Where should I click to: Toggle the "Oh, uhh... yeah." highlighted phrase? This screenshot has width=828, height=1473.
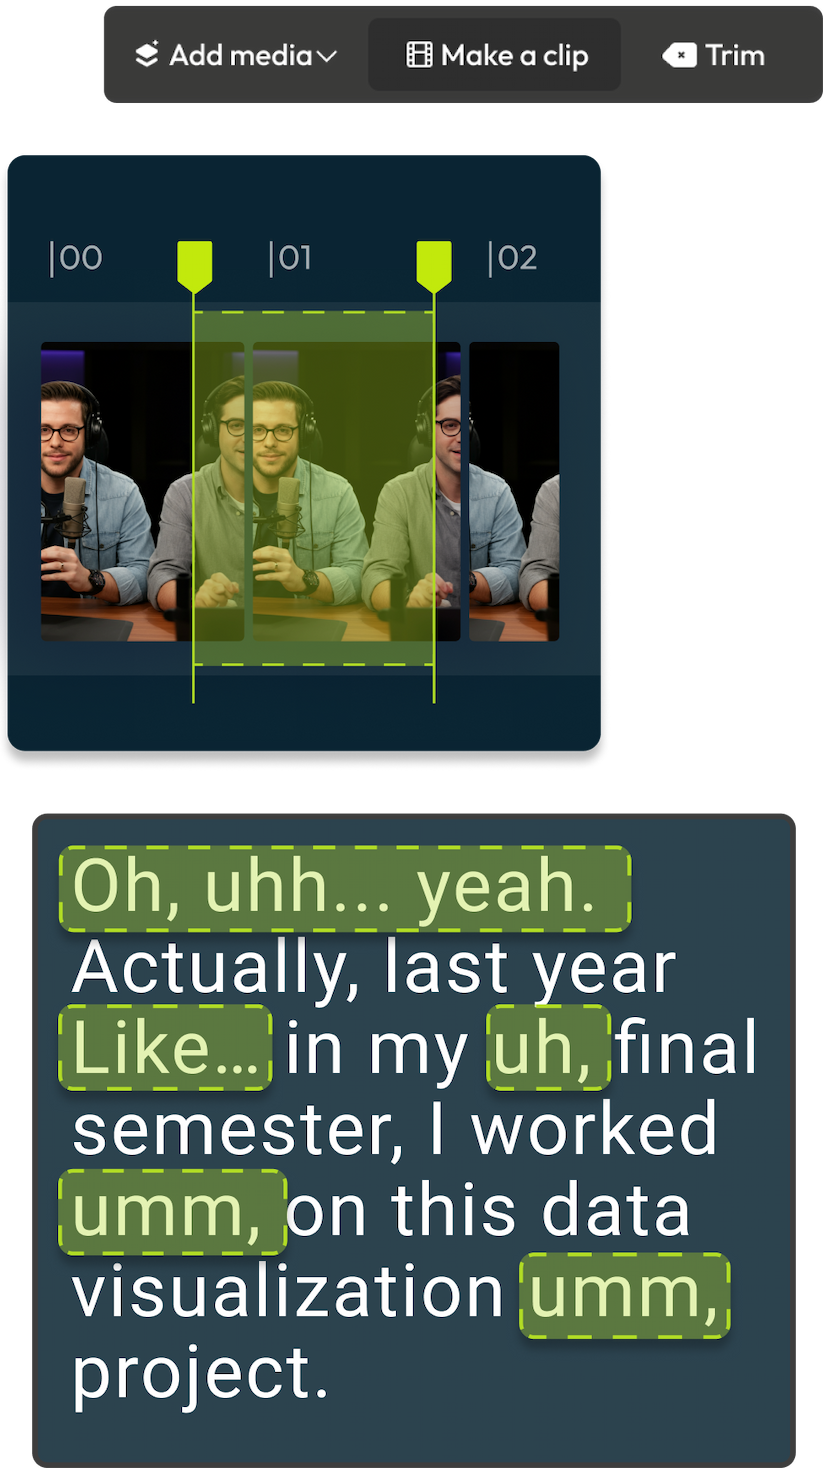click(345, 888)
